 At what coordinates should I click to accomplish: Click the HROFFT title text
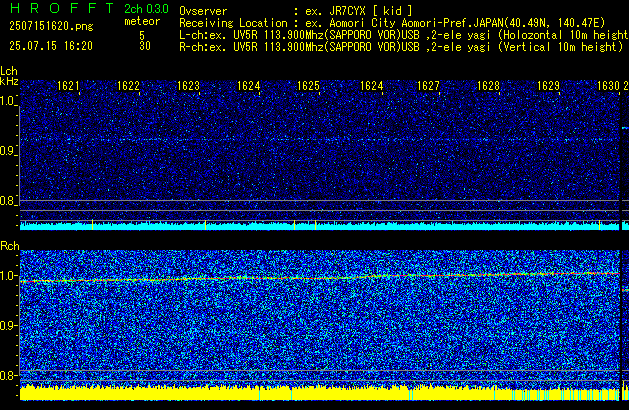click(x=61, y=8)
